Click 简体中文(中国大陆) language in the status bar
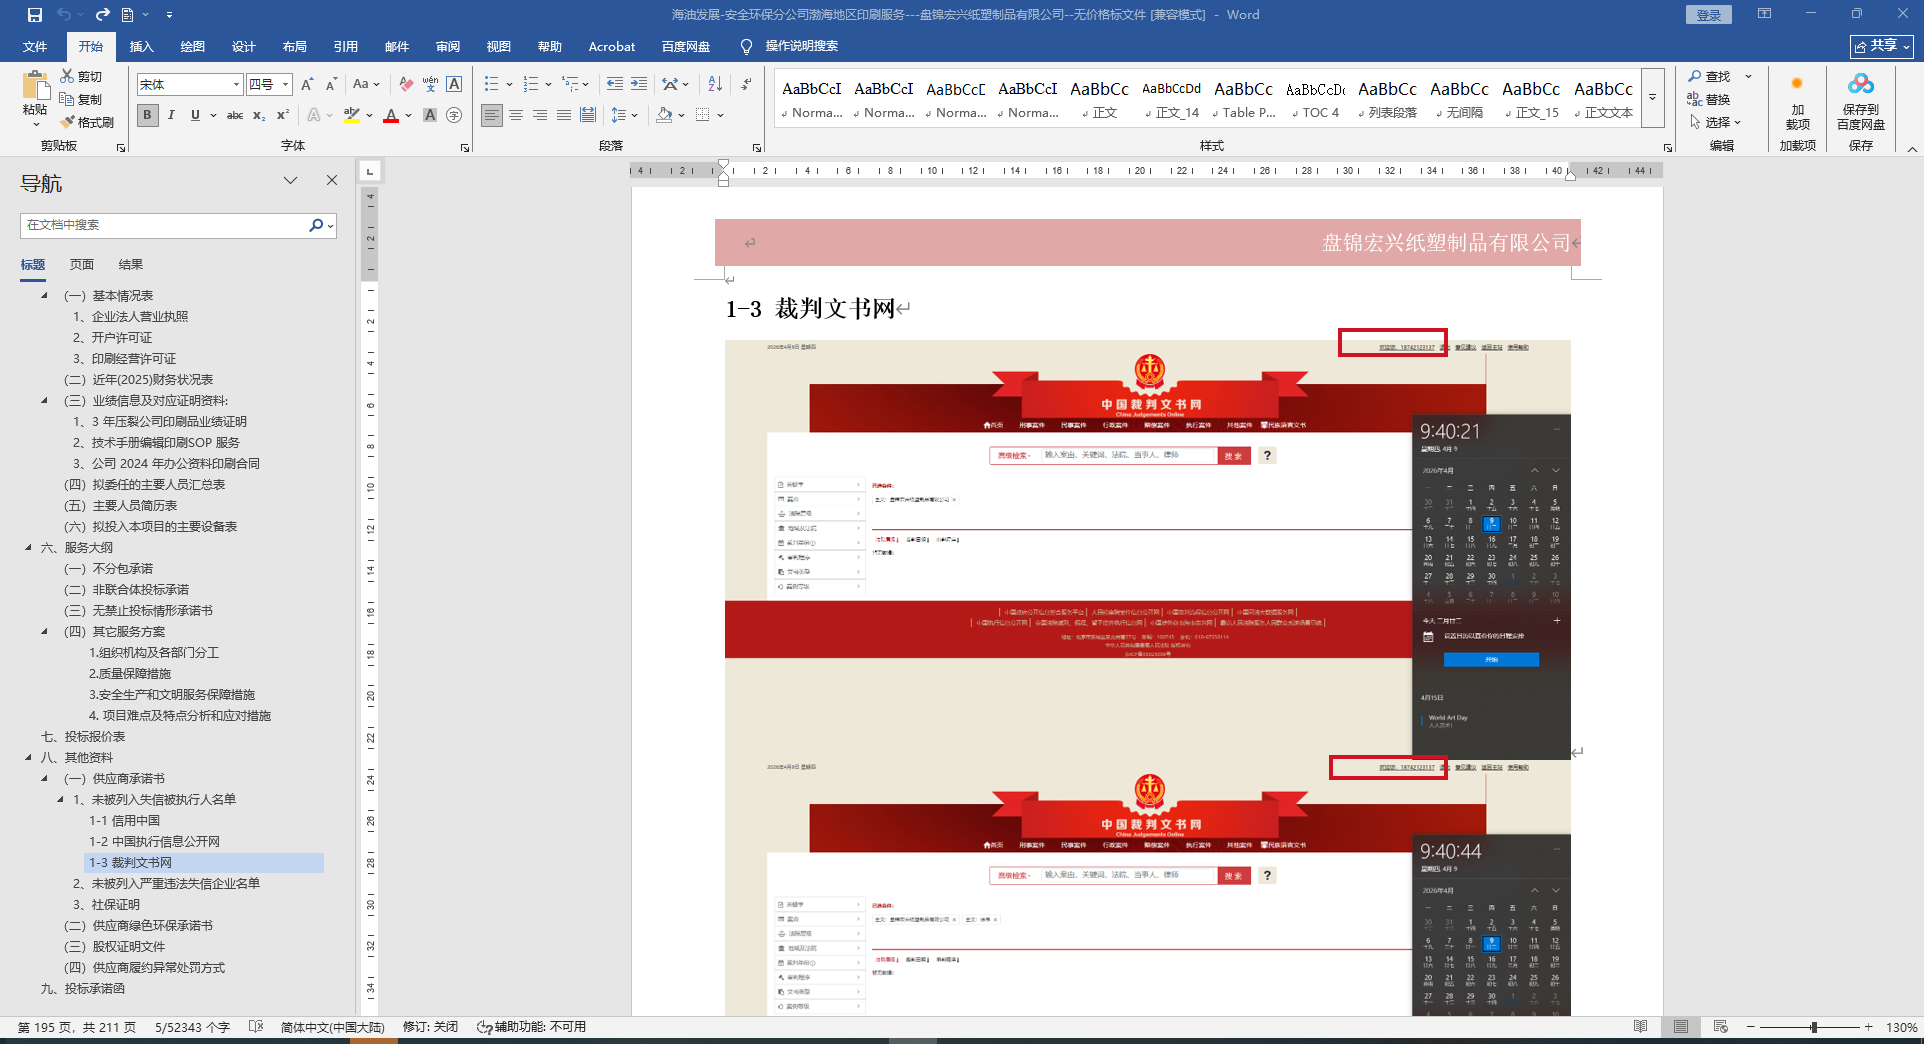1924x1044 pixels. coord(332,1027)
